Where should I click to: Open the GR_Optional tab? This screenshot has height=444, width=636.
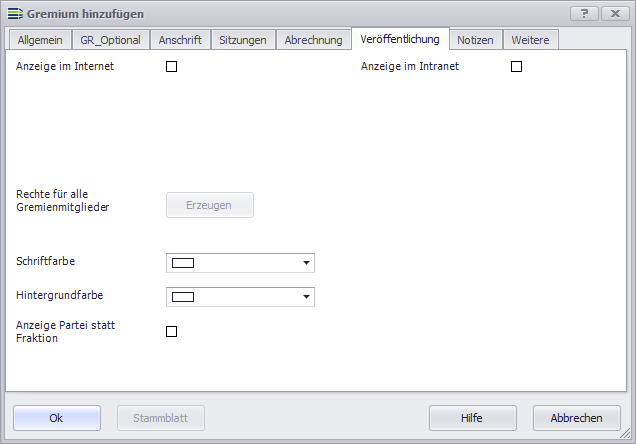click(x=111, y=40)
